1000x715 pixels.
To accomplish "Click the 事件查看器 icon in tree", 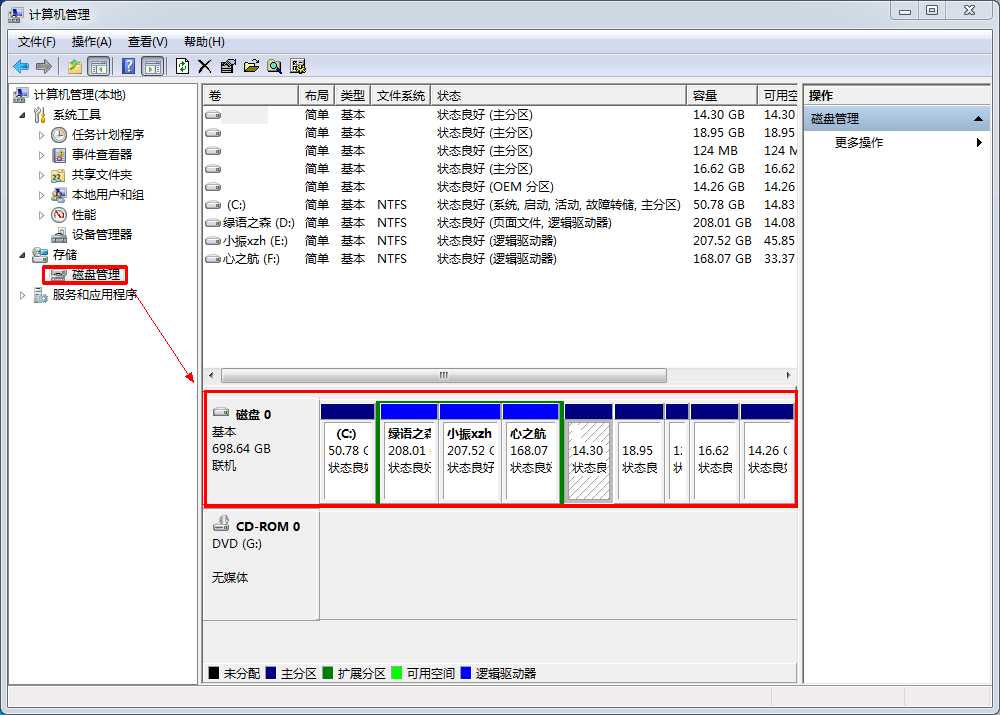I will [59, 155].
